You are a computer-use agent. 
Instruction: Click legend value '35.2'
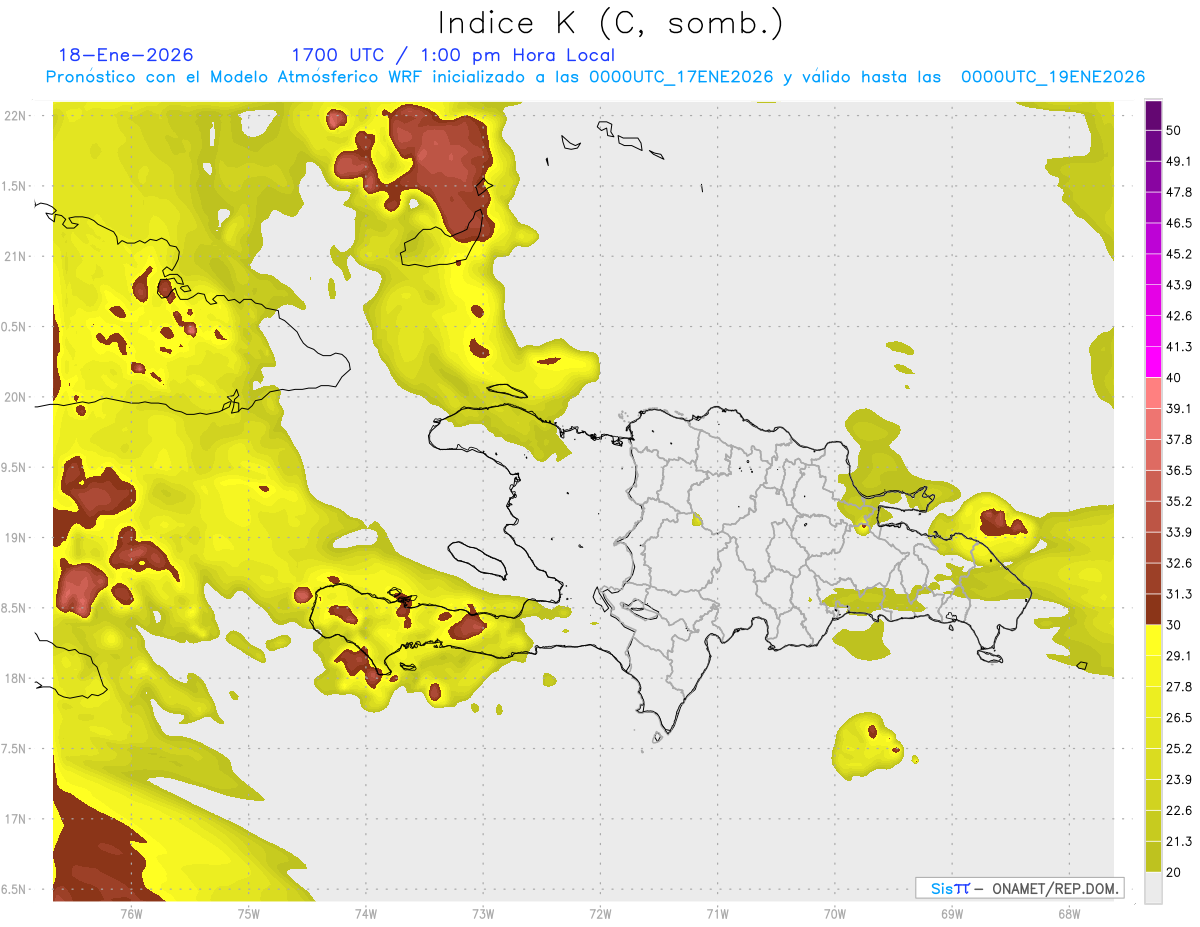coord(1179,501)
